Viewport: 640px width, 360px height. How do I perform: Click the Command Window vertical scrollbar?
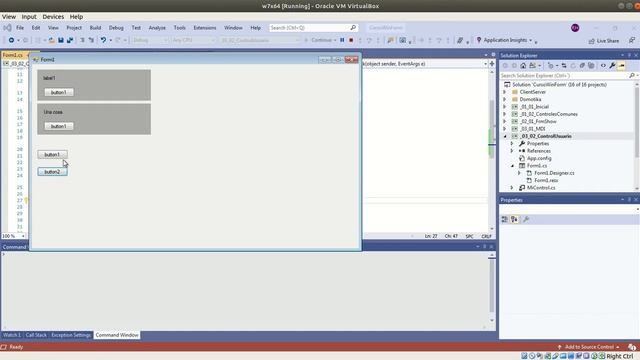492,288
